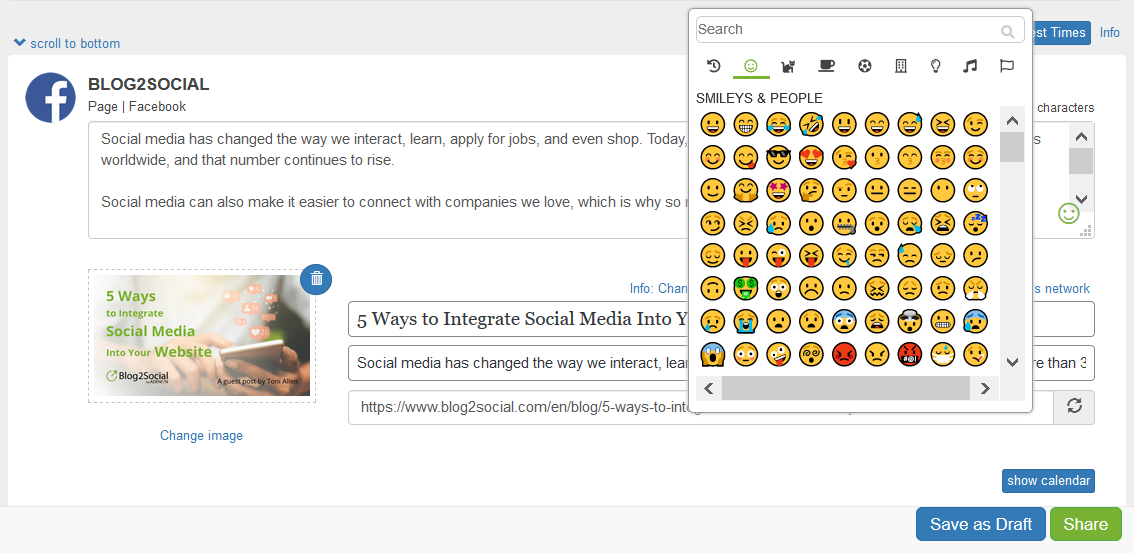Delete the post image with trash icon
The image size is (1134, 553).
coord(316,279)
